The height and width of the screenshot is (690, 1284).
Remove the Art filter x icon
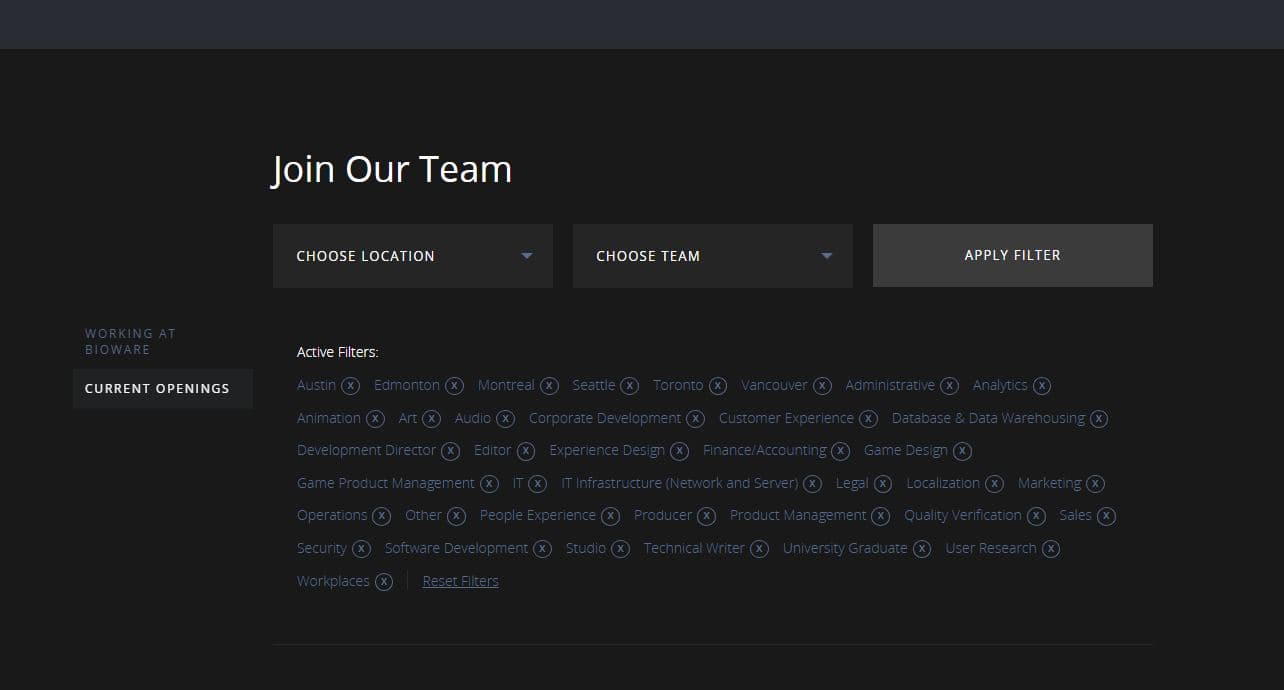431,419
